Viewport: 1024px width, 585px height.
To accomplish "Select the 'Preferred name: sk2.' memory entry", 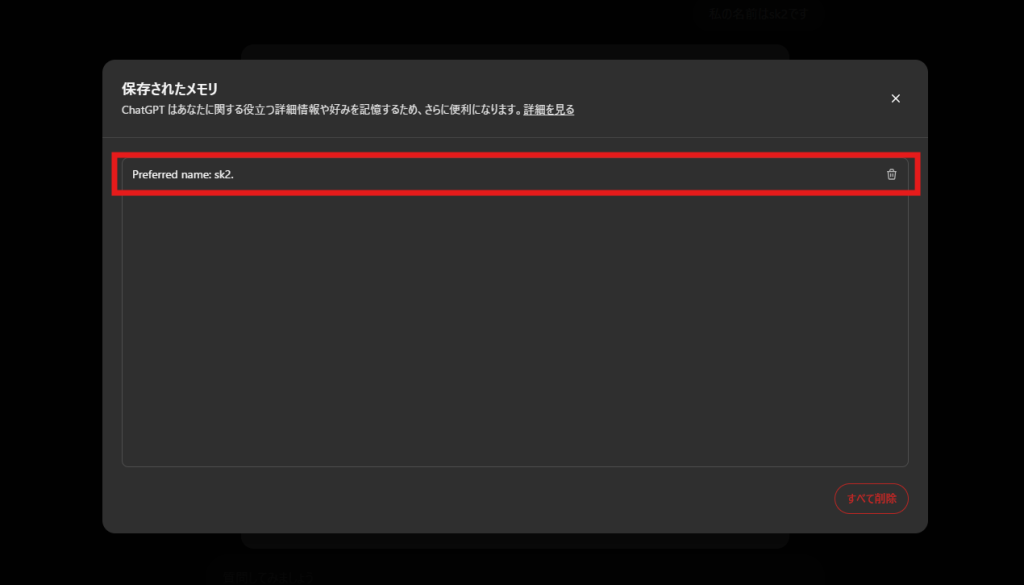I will pos(515,174).
